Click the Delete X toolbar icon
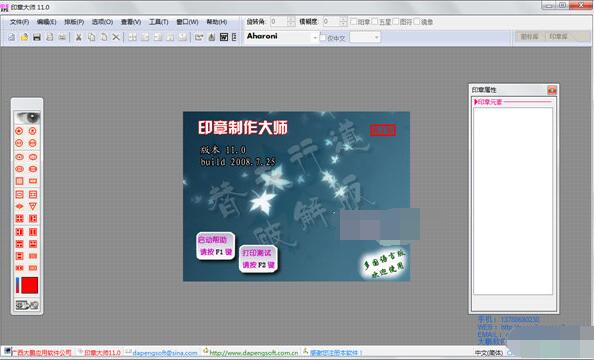Viewport: 594px width, 360px height. point(116,37)
